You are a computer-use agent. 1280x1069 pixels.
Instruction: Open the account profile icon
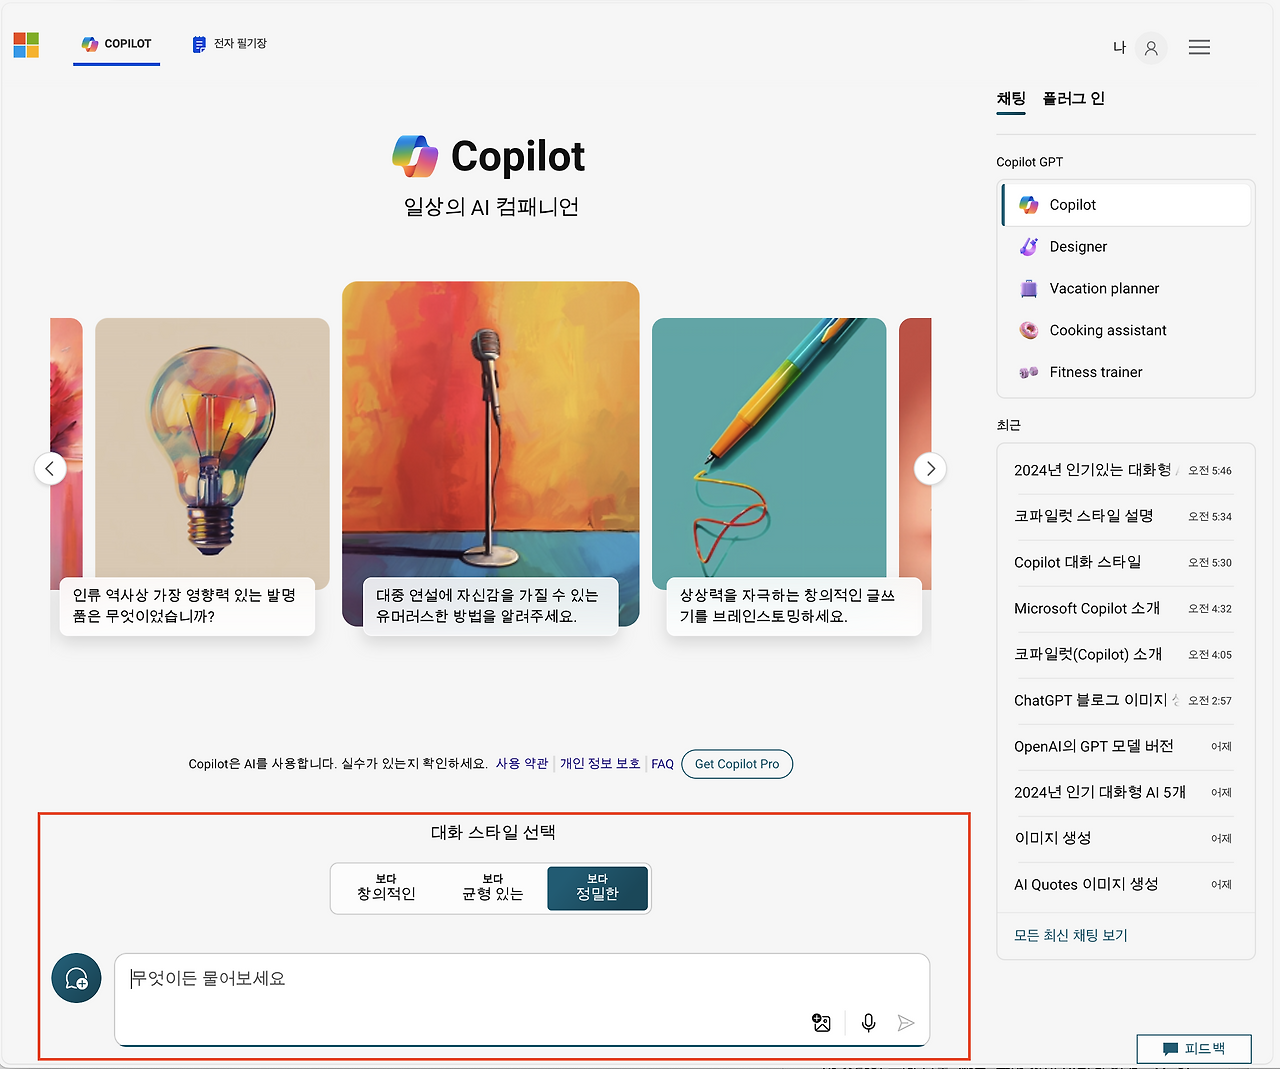click(1151, 48)
